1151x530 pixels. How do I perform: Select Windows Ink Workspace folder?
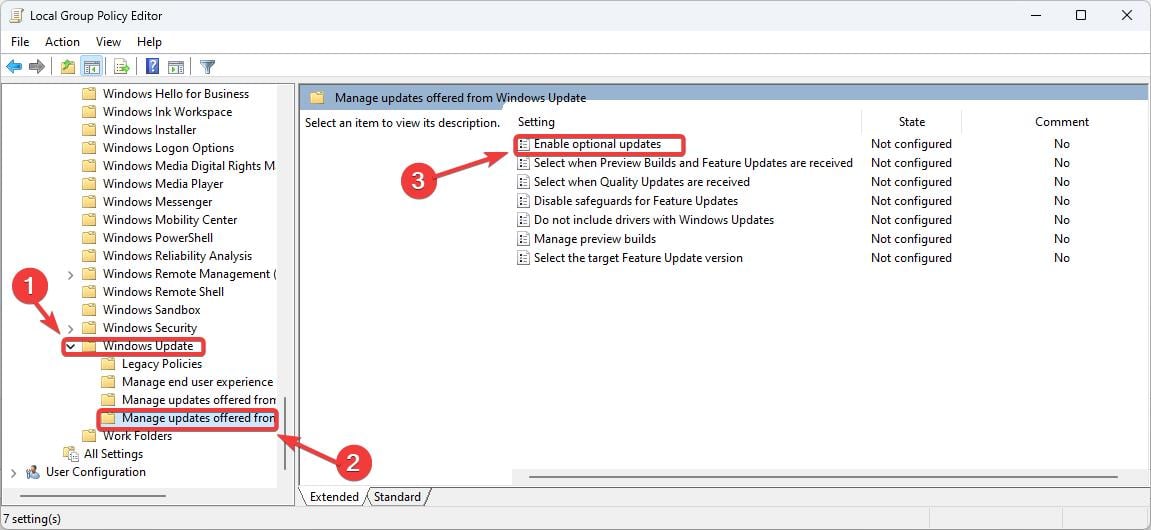(x=167, y=112)
